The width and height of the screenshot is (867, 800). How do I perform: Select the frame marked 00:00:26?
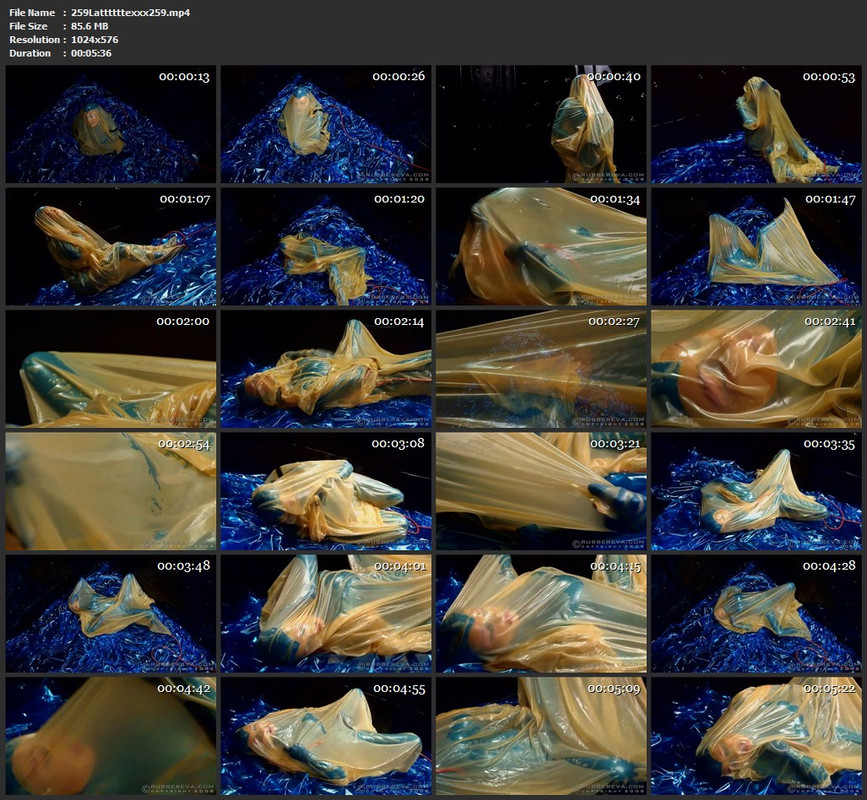(x=326, y=124)
